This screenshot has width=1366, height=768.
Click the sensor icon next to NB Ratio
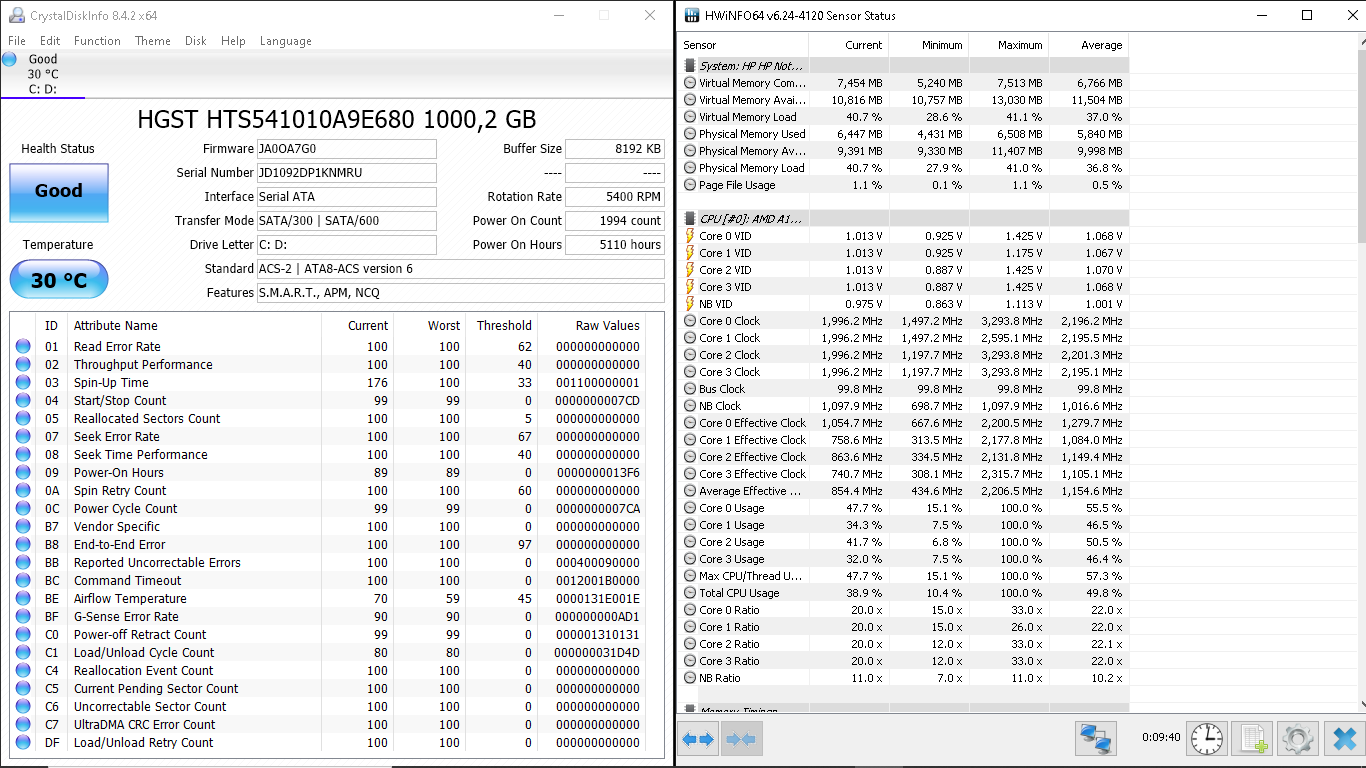(690, 678)
